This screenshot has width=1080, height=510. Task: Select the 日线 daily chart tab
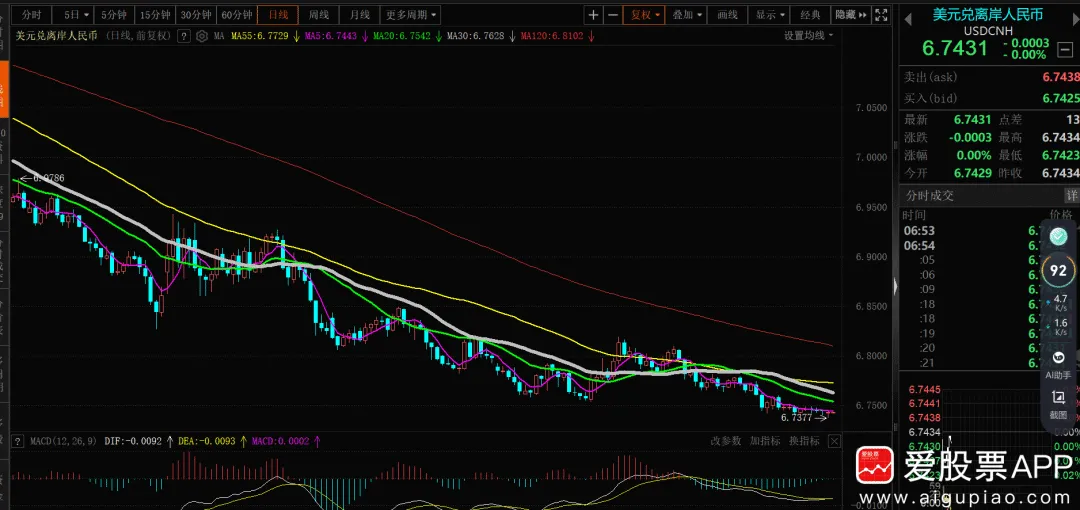278,14
